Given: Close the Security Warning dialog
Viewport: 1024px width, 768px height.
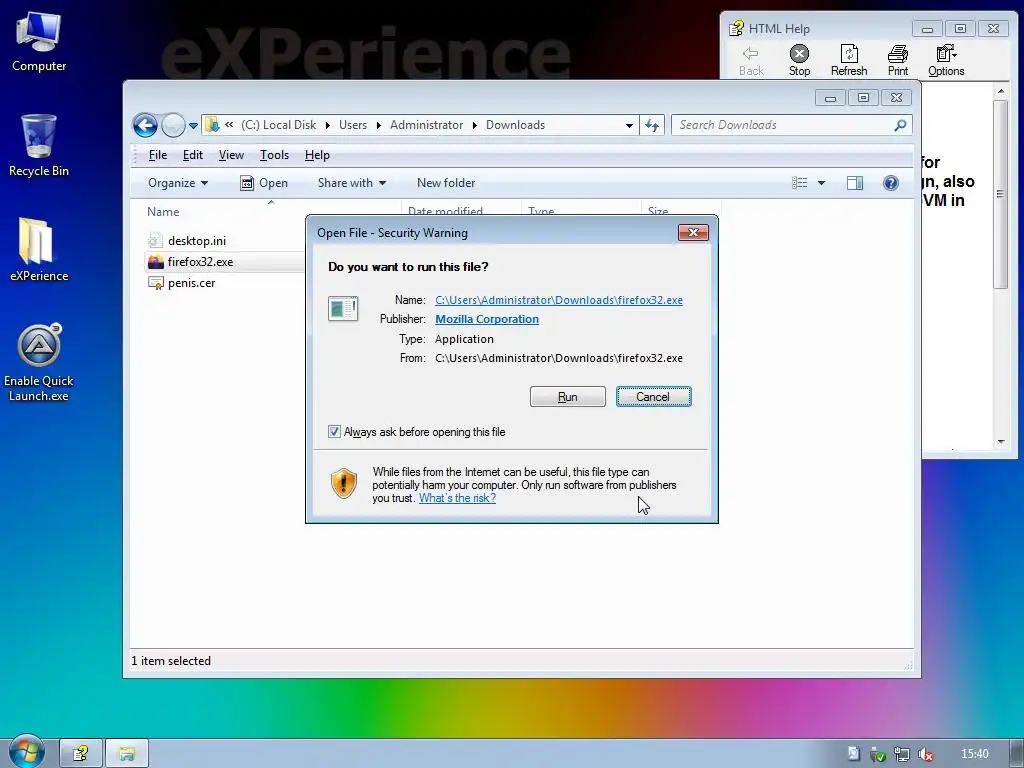Looking at the screenshot, I should (693, 232).
